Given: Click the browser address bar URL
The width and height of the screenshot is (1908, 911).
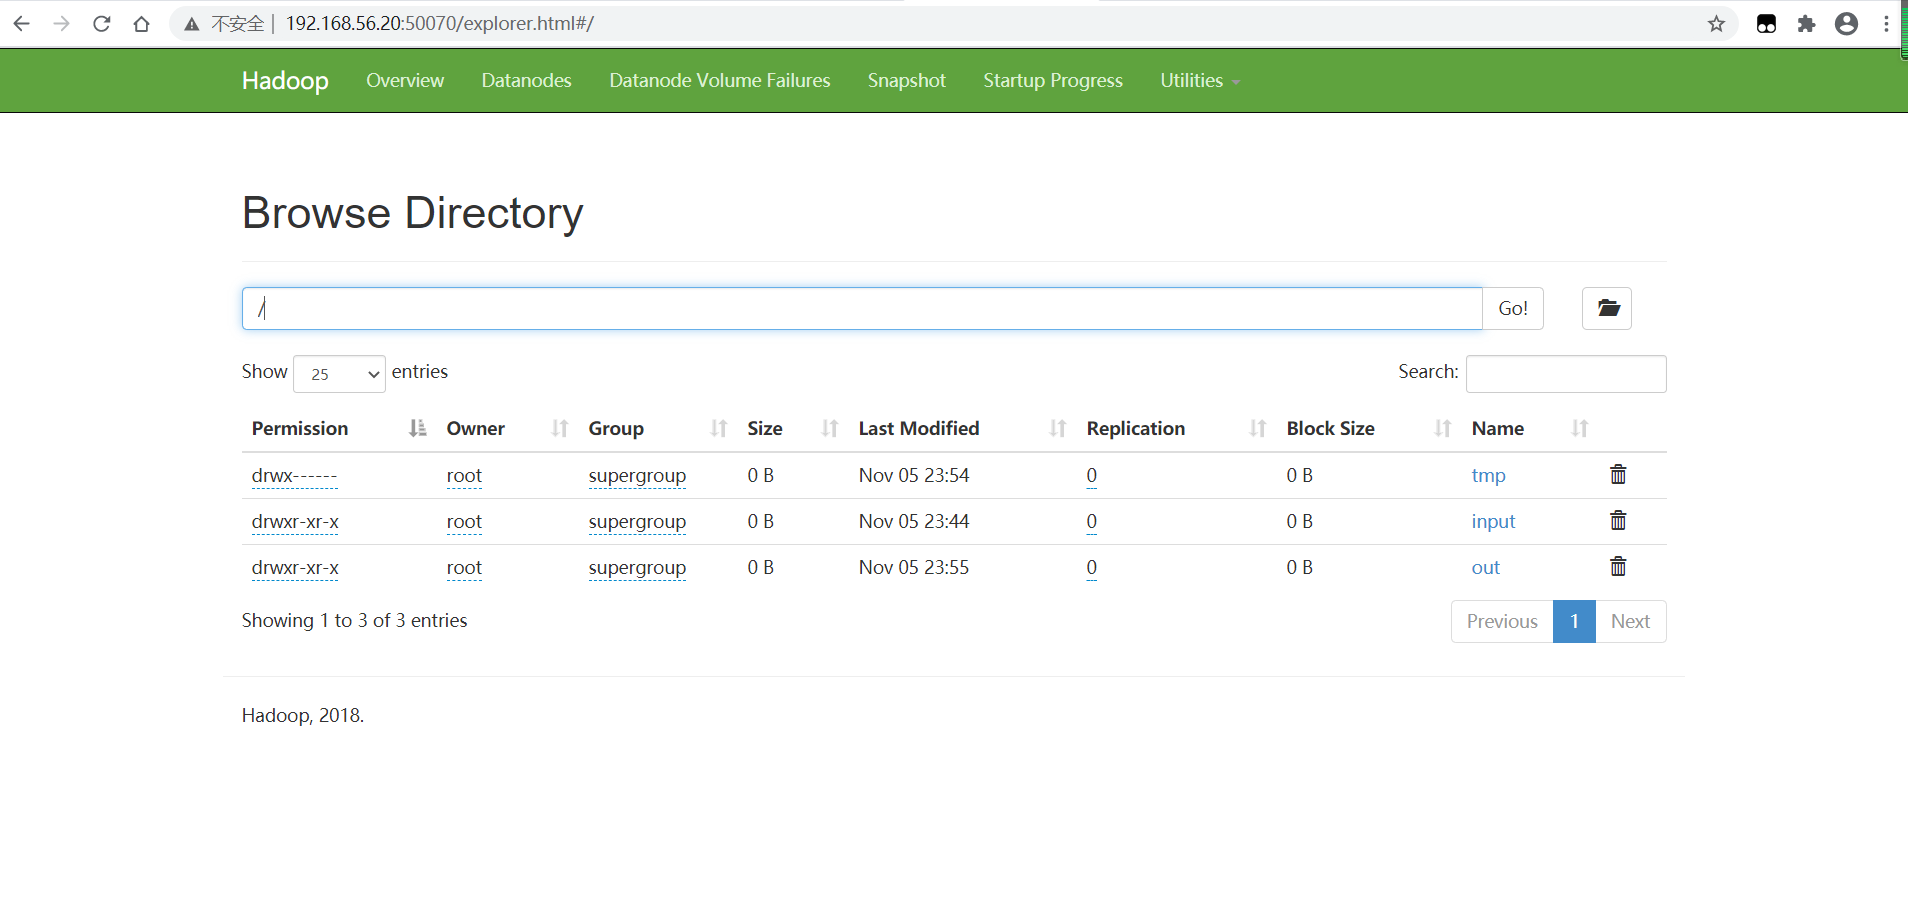Looking at the screenshot, I should click(x=440, y=23).
